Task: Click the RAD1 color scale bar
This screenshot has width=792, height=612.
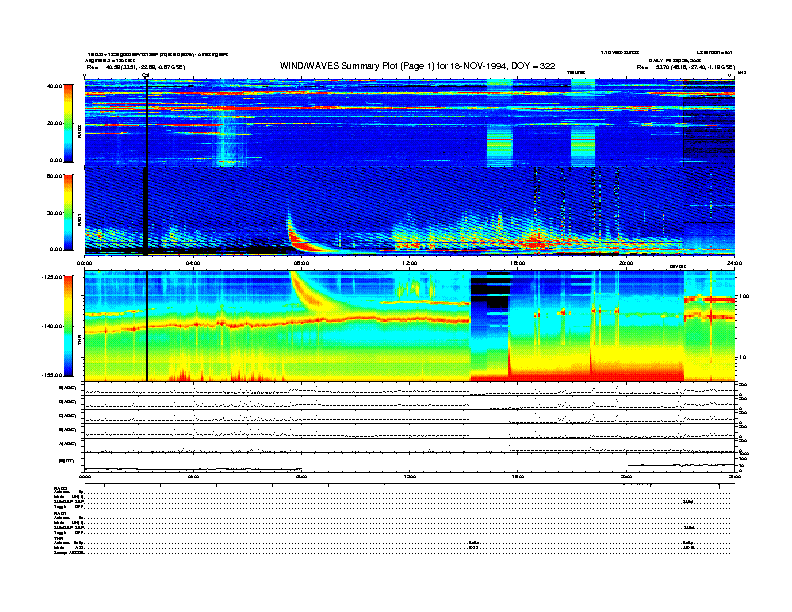Action: (68, 212)
